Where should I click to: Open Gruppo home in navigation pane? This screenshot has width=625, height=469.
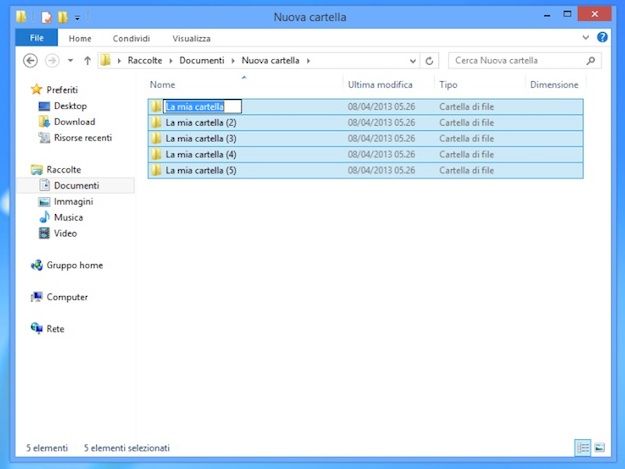(75, 265)
